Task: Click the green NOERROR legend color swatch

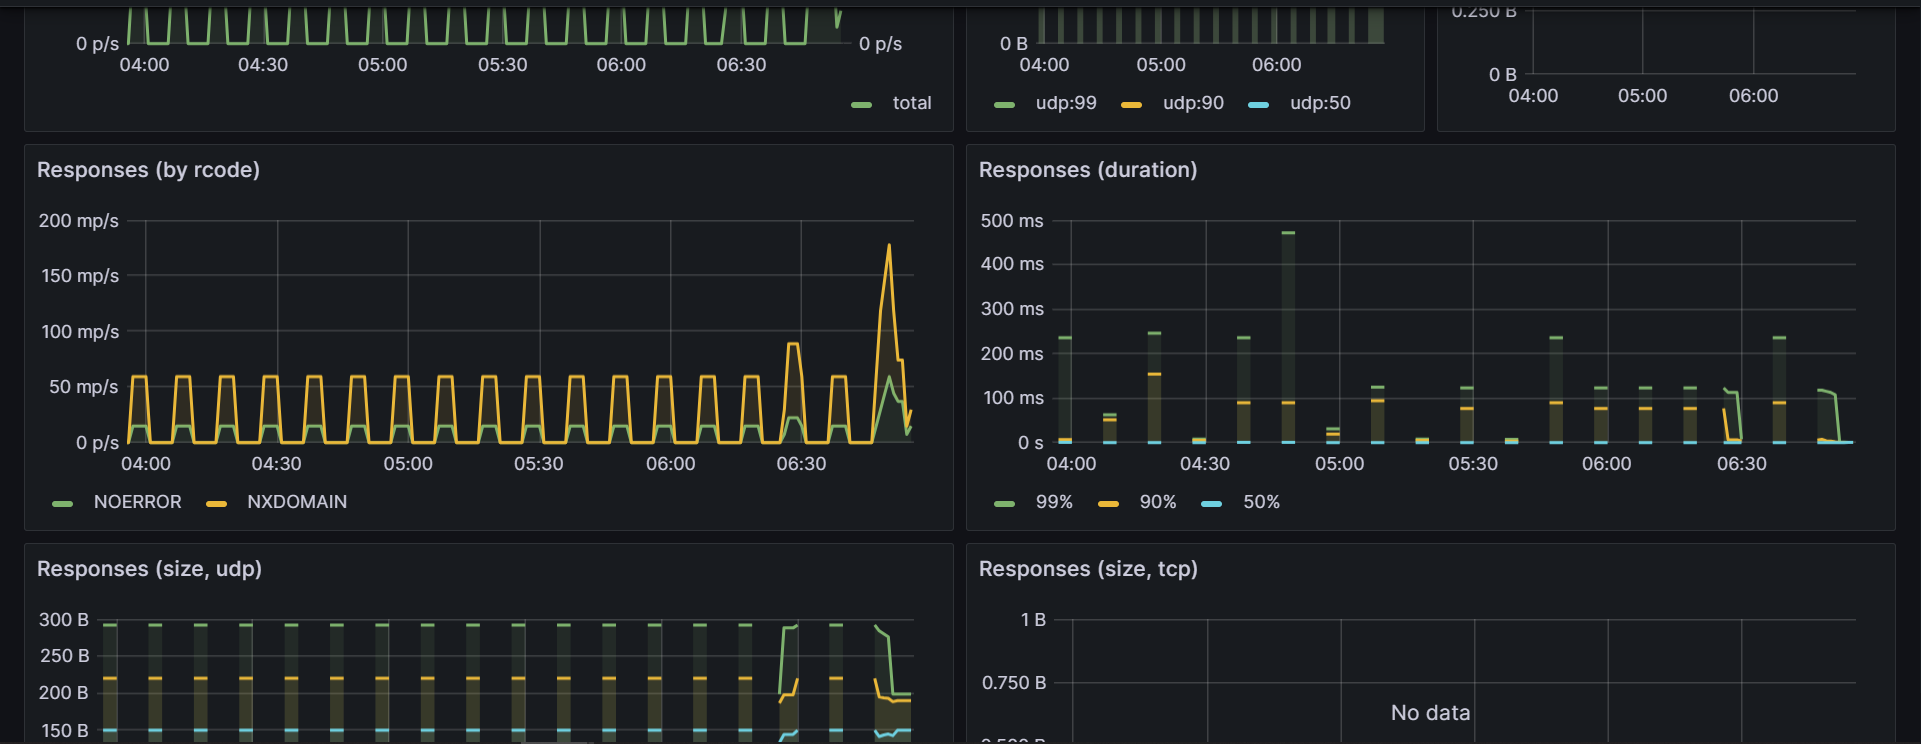Action: click(x=62, y=504)
